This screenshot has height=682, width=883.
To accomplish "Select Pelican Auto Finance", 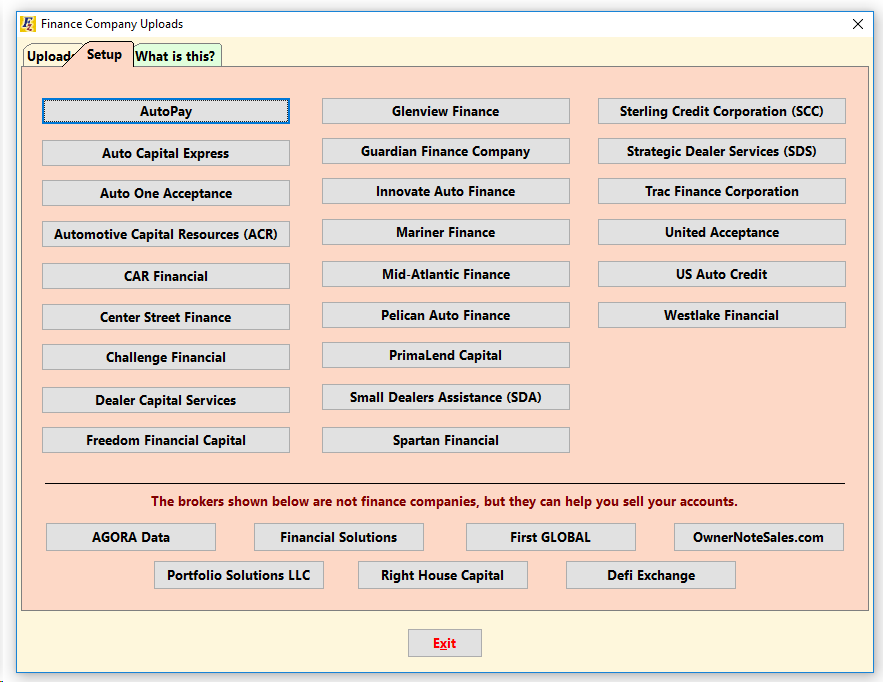I will (446, 315).
